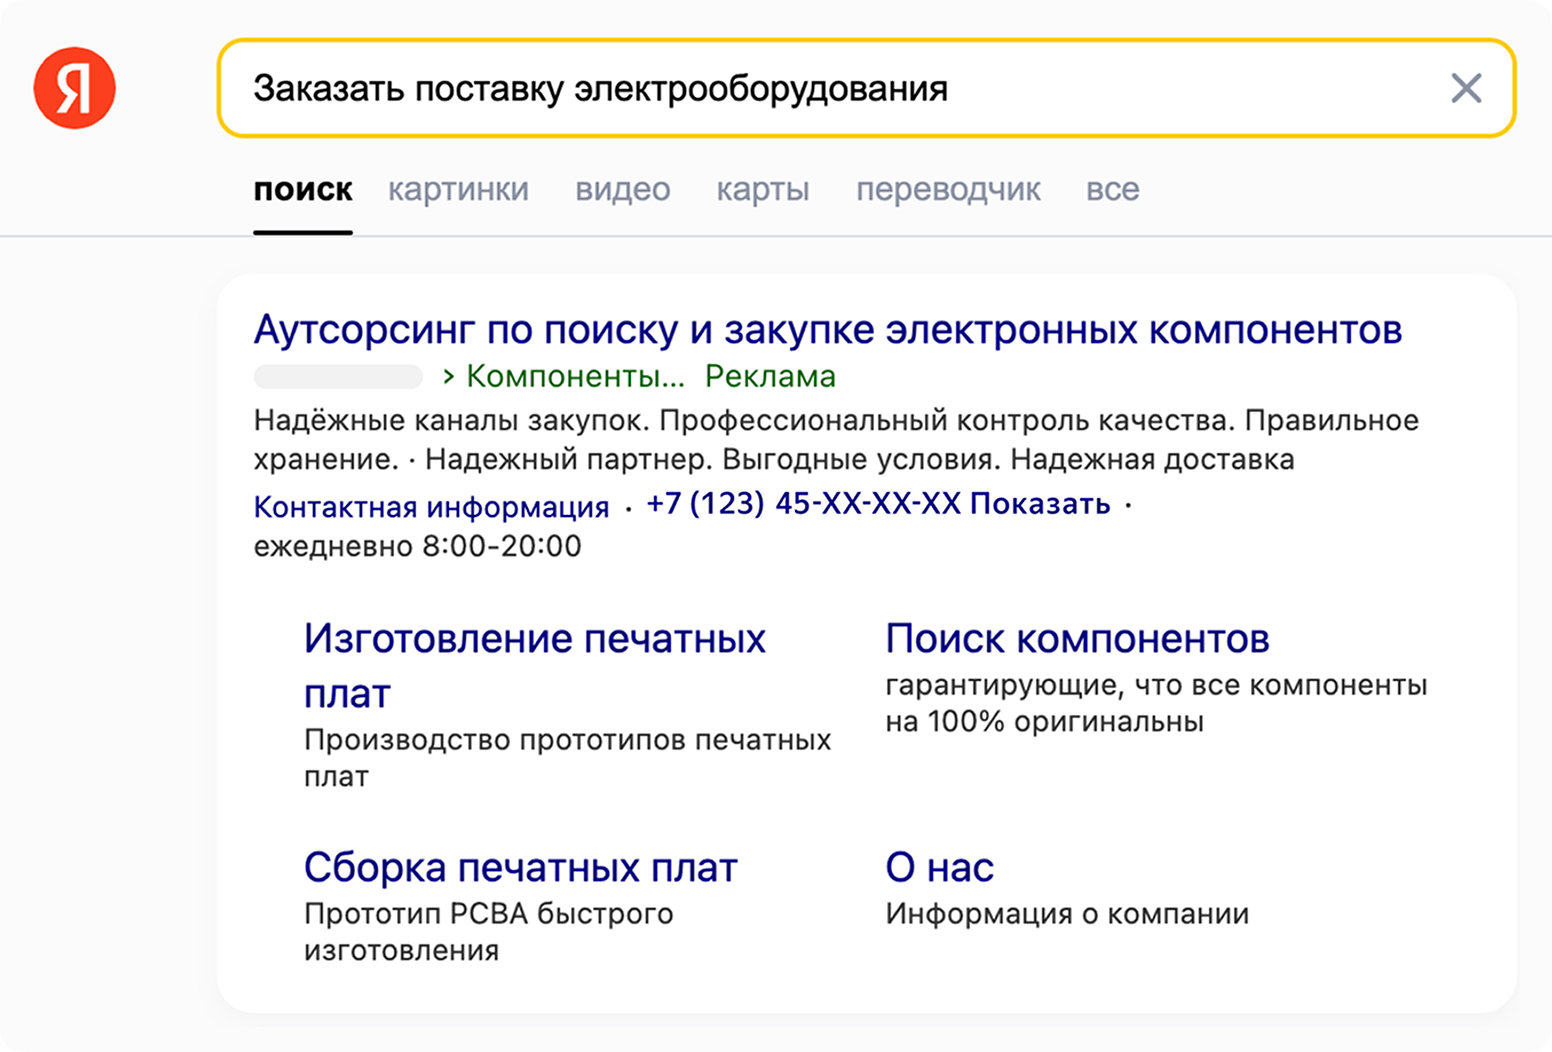Click the Реклама ad label

click(x=770, y=376)
